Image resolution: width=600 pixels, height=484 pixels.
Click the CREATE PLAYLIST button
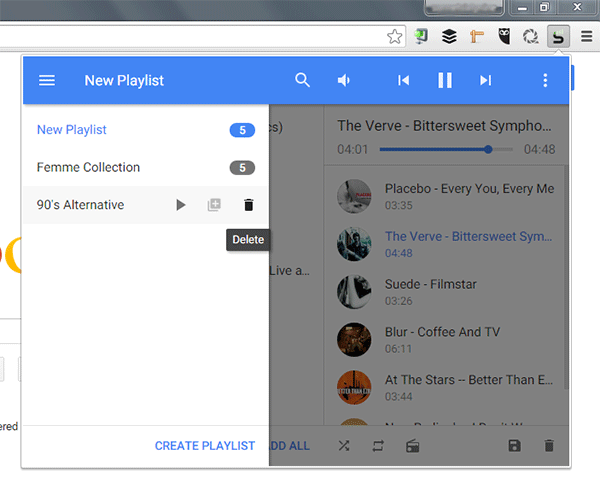pyautogui.click(x=205, y=446)
